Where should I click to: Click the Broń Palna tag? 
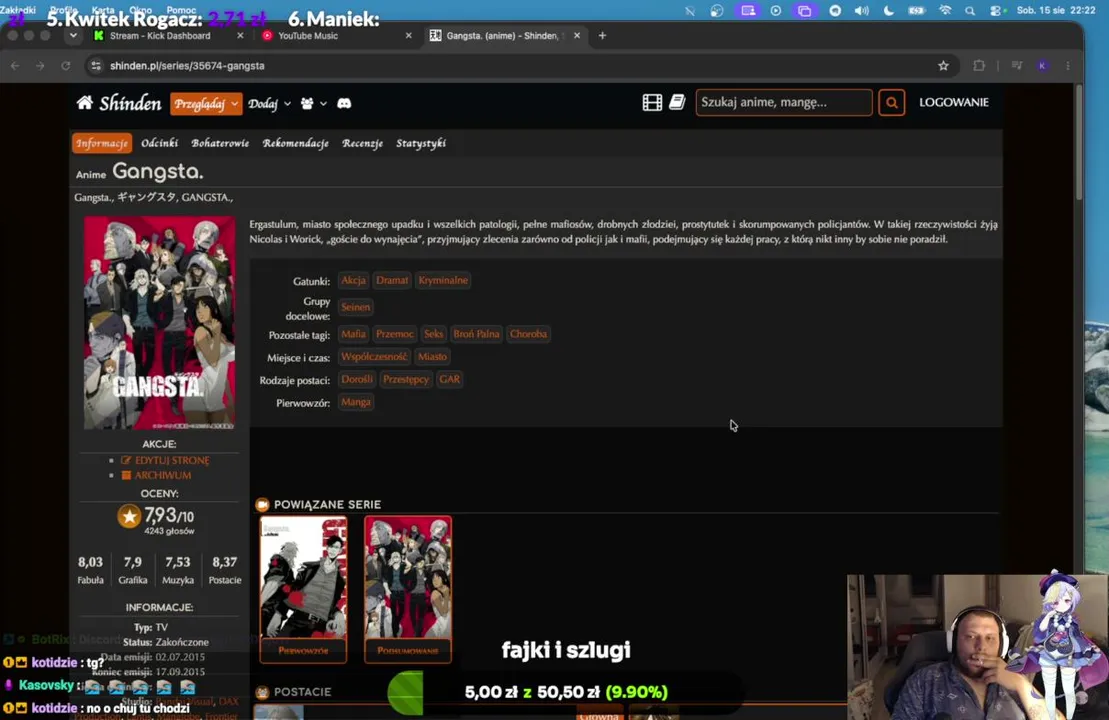[476, 334]
